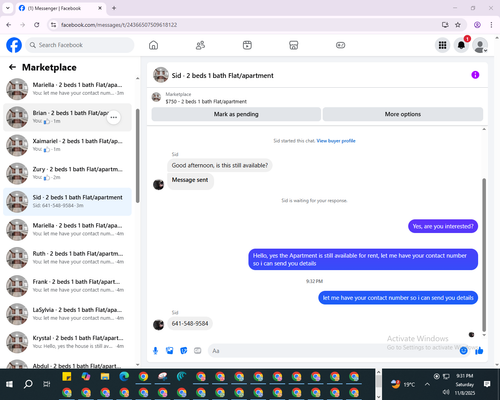
Task: Click the back arrow beside Marketplace heading
Action: point(12,67)
